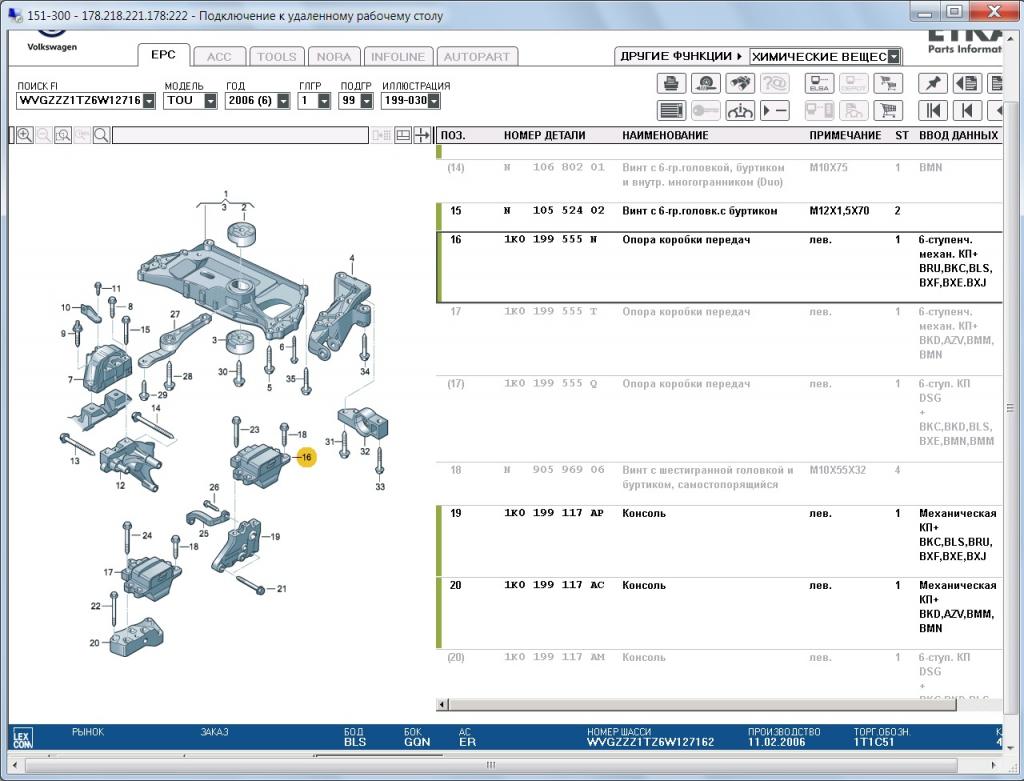This screenshot has height=781, width=1024.
Task: Click the information icon with curved arrows
Action: coord(740,110)
